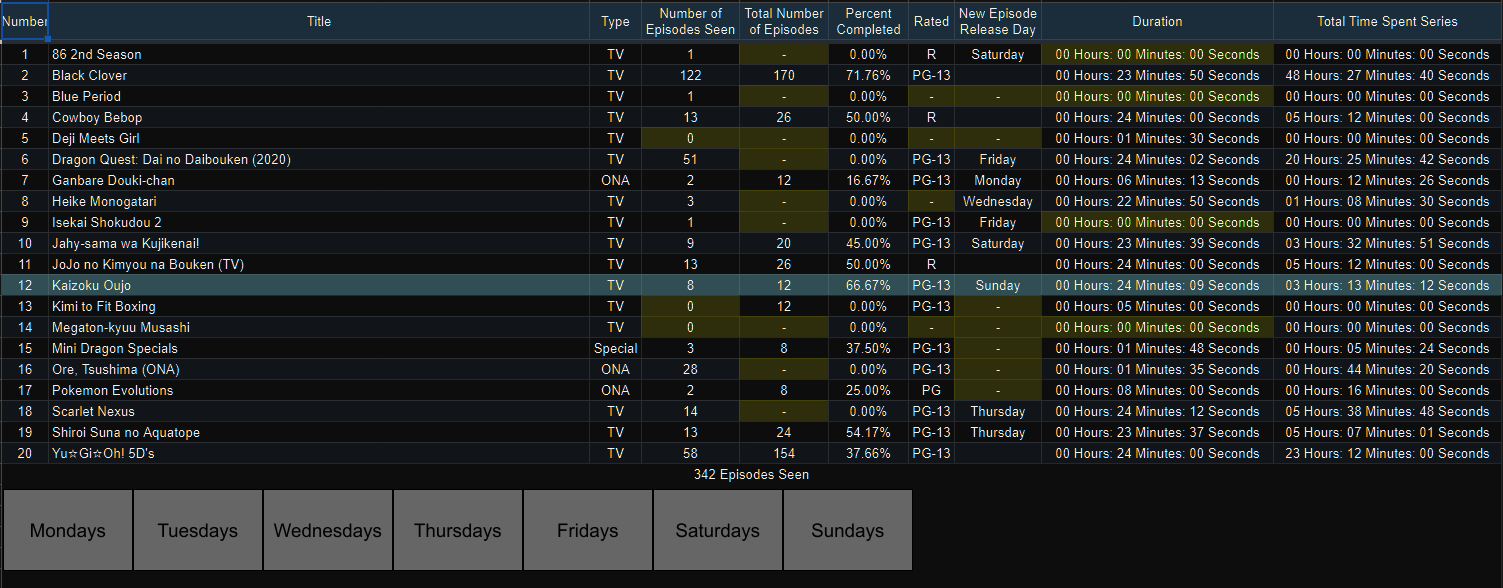Select the Fridays button
The width and height of the screenshot is (1503, 588).
[x=588, y=530]
